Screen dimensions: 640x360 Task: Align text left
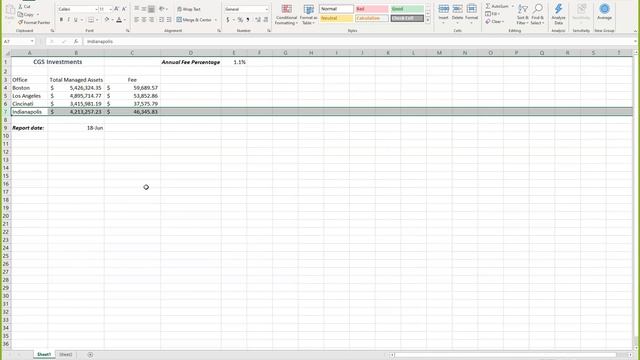137,20
